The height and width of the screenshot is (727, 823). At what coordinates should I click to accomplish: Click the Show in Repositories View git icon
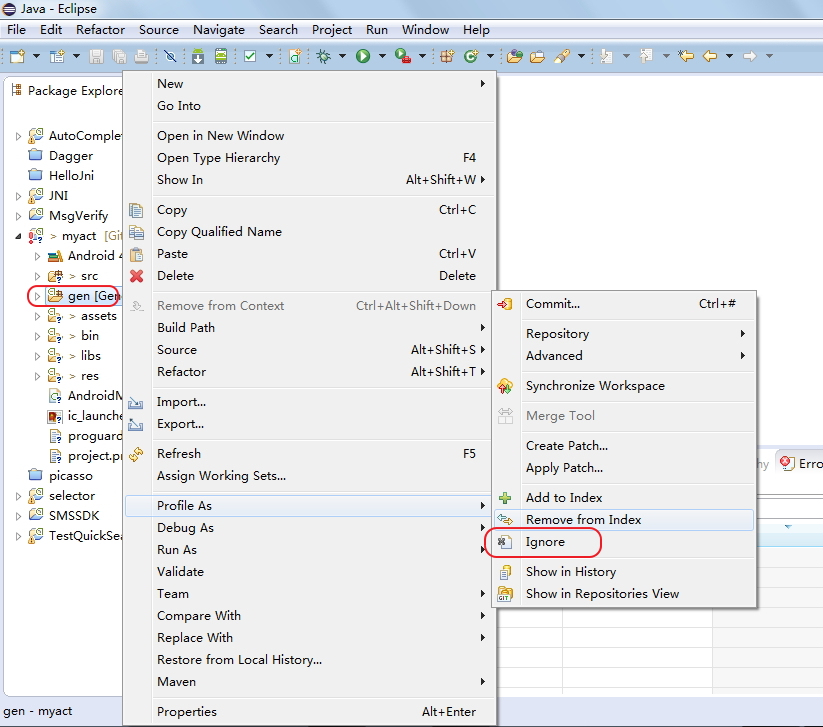[505, 594]
